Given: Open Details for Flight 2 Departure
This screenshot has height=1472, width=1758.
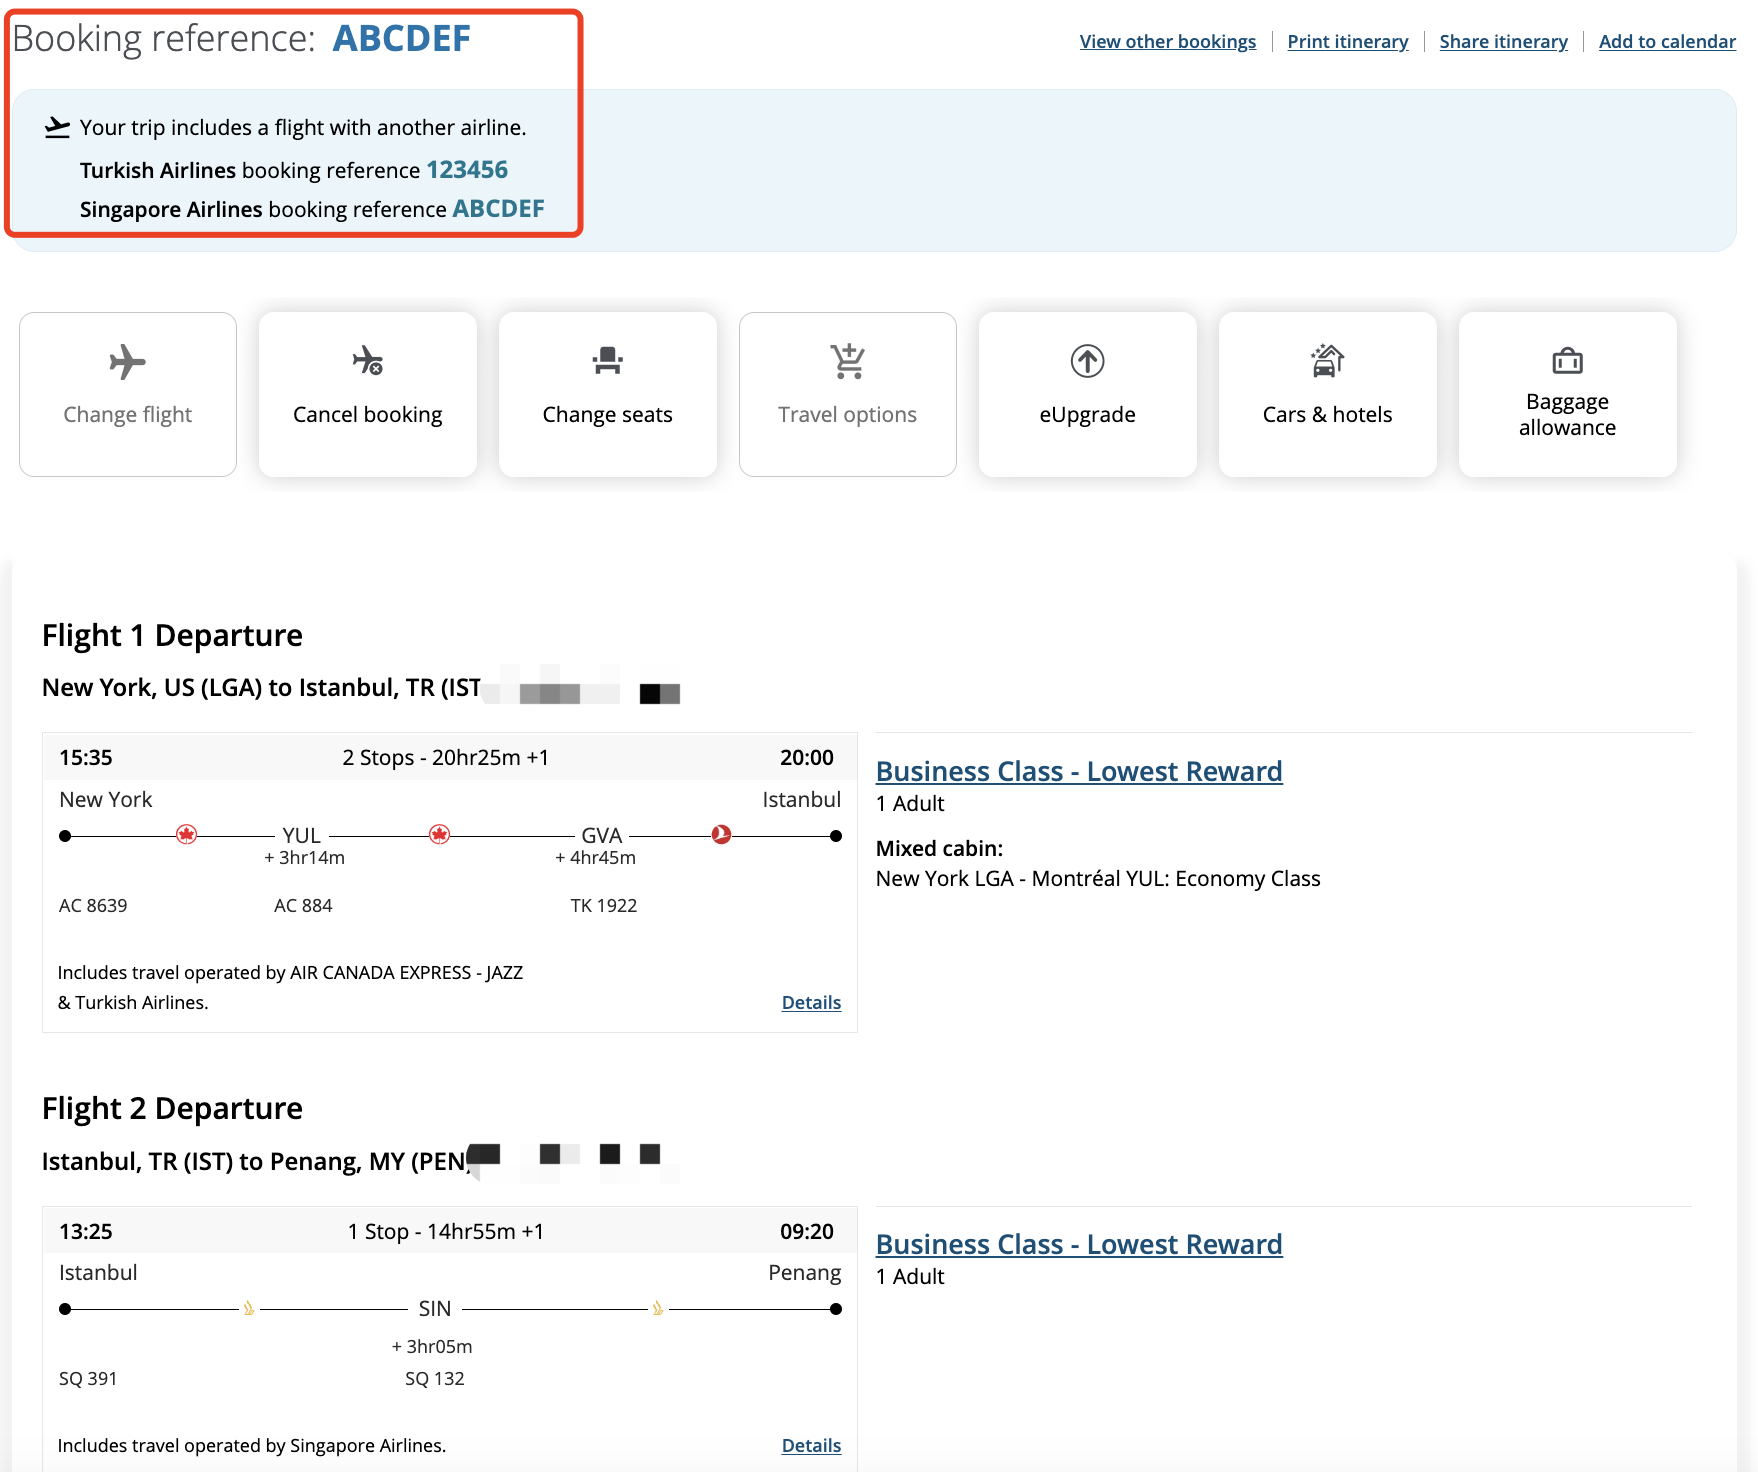Looking at the screenshot, I should pos(811,1445).
